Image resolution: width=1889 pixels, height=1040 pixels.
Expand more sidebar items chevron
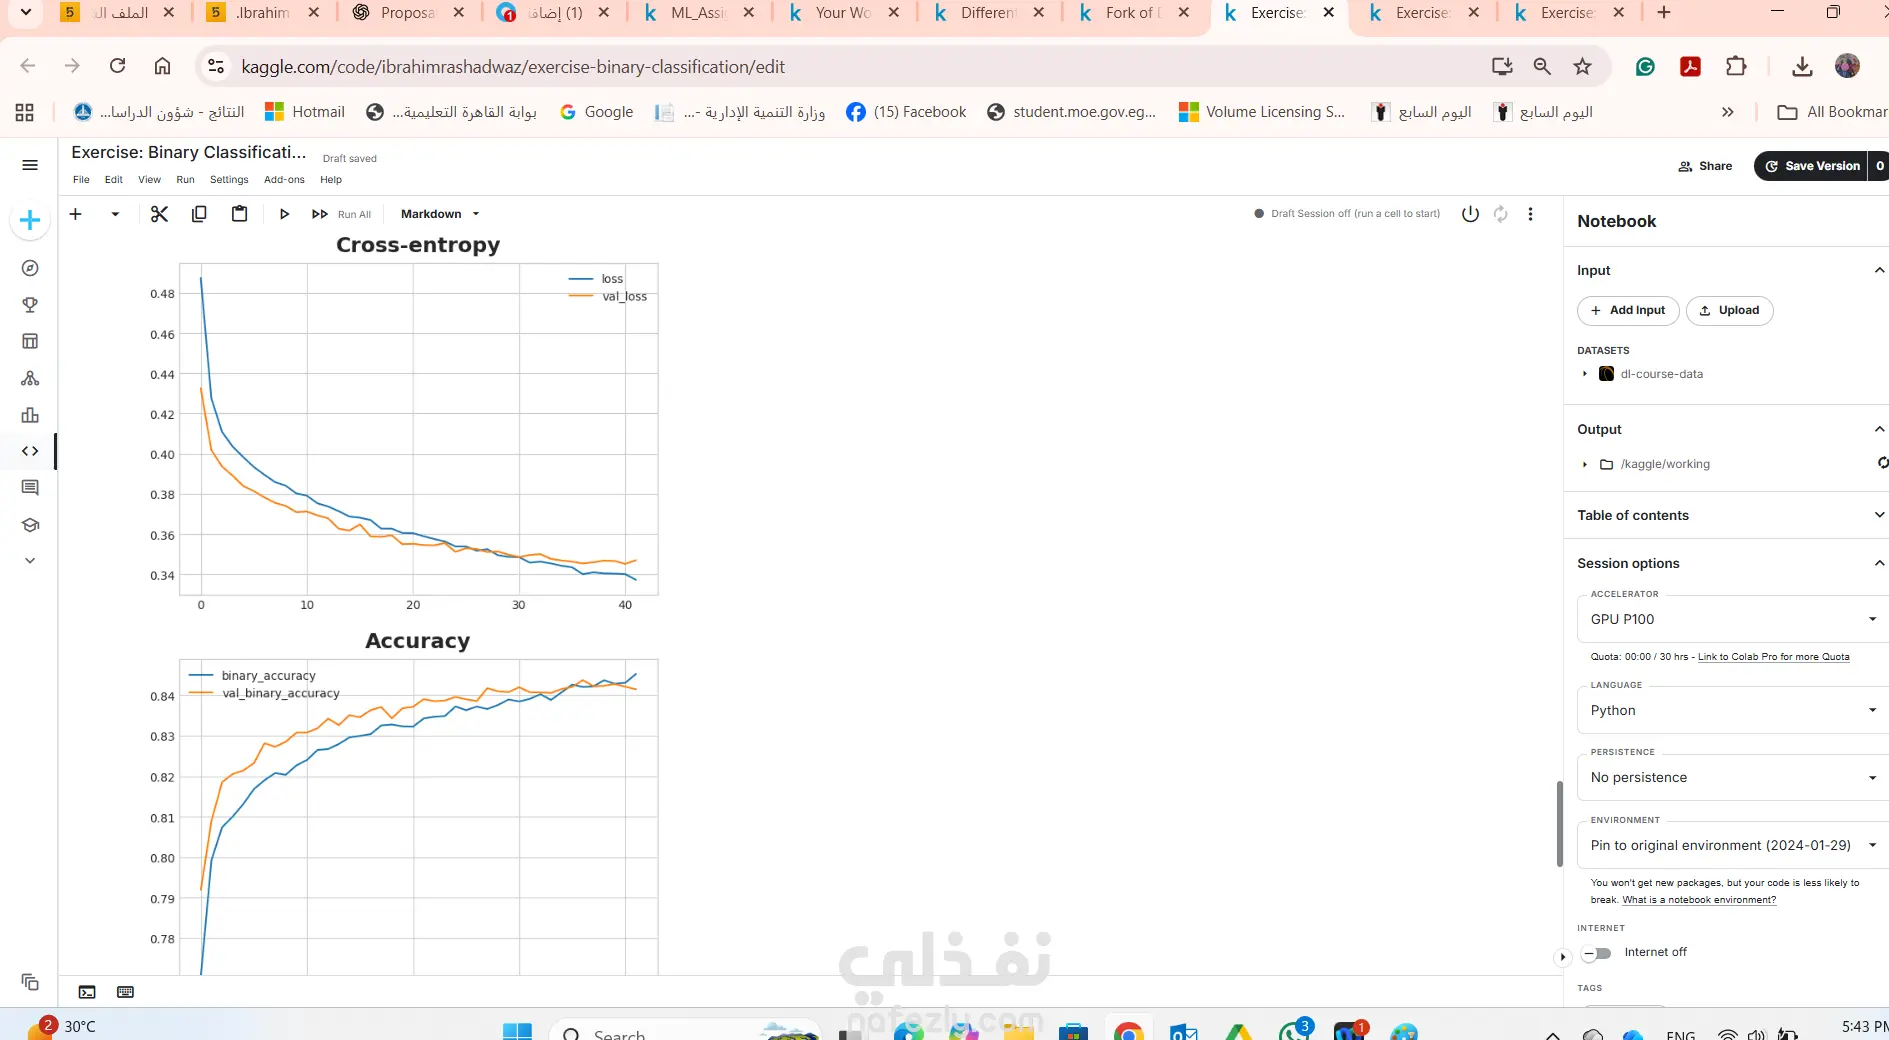[x=30, y=561]
